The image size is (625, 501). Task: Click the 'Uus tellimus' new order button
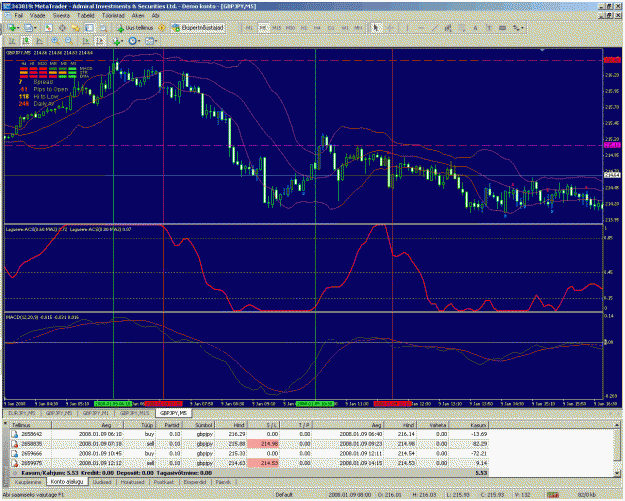click(135, 28)
